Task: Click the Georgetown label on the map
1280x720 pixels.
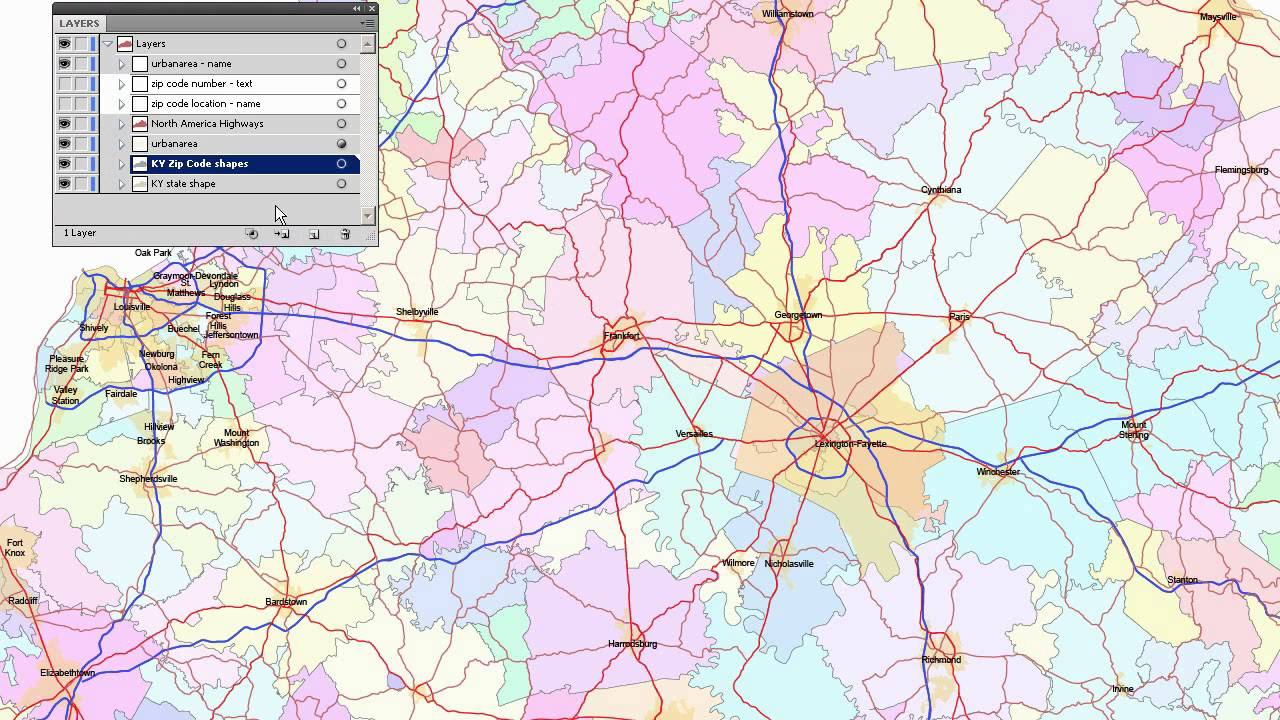Action: [798, 315]
